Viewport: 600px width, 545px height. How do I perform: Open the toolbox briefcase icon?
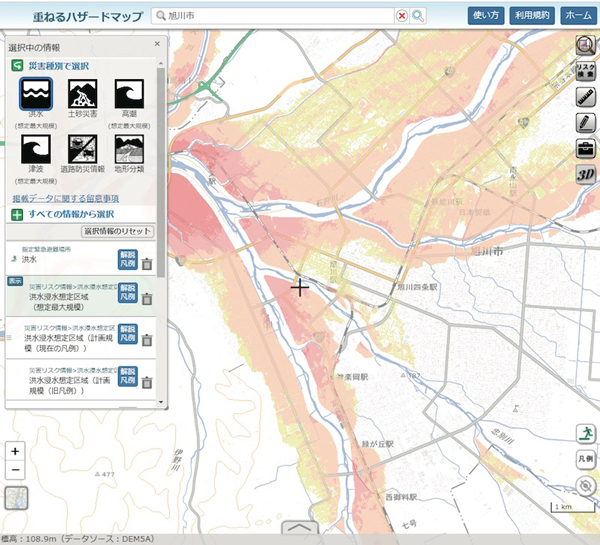click(586, 148)
